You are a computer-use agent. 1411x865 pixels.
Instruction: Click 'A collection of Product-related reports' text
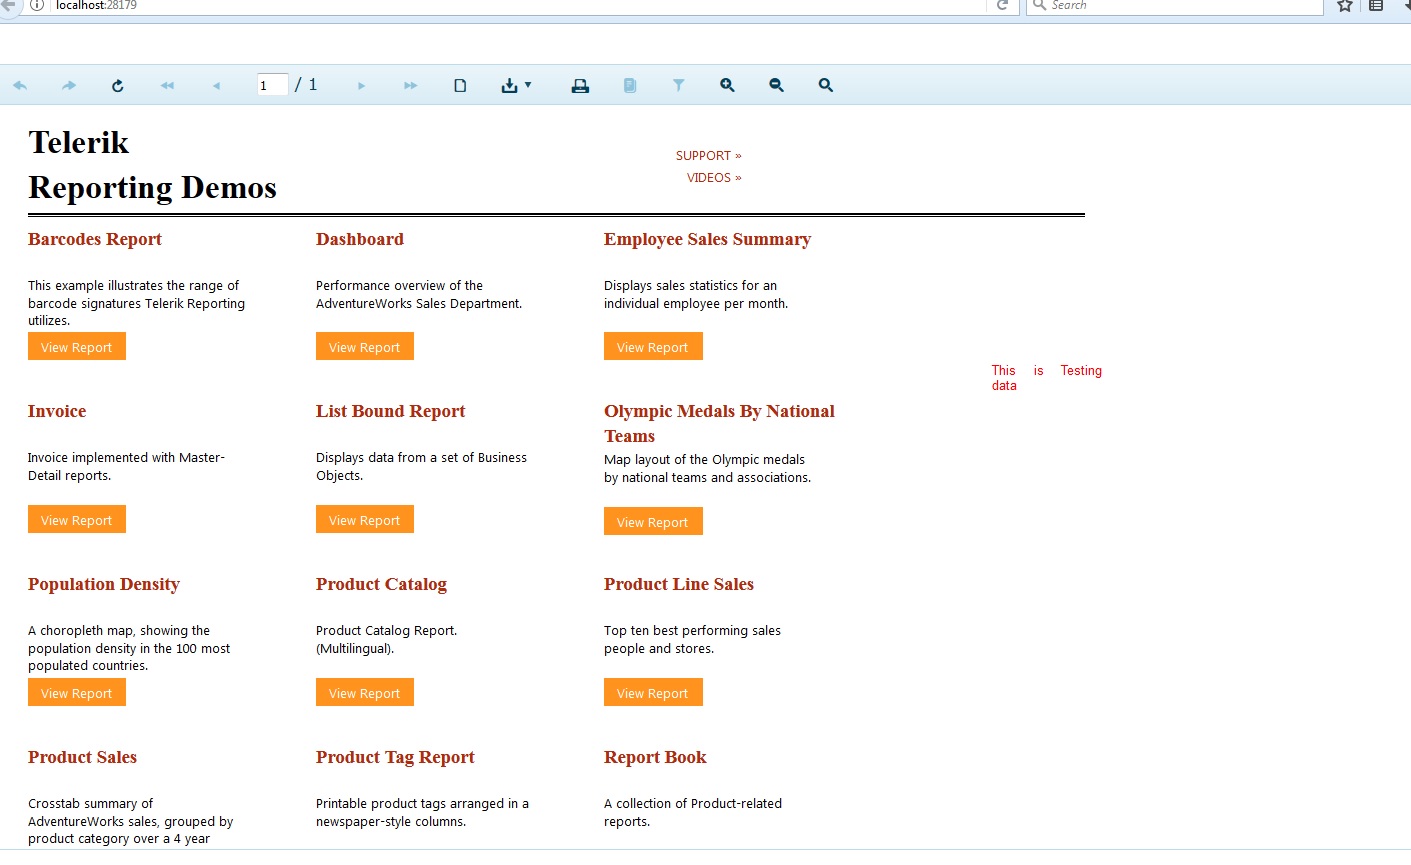coord(693,813)
